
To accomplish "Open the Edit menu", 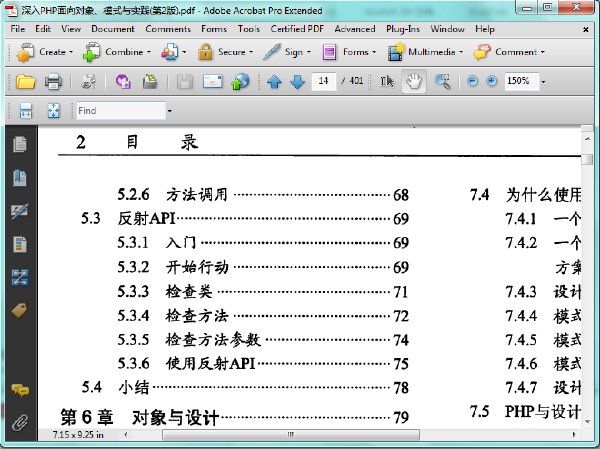I will coord(43,29).
